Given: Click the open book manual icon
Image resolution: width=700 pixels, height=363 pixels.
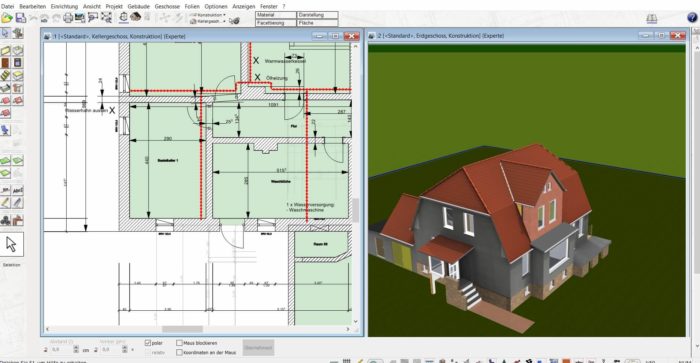Looking at the screenshot, I should coord(652,18).
